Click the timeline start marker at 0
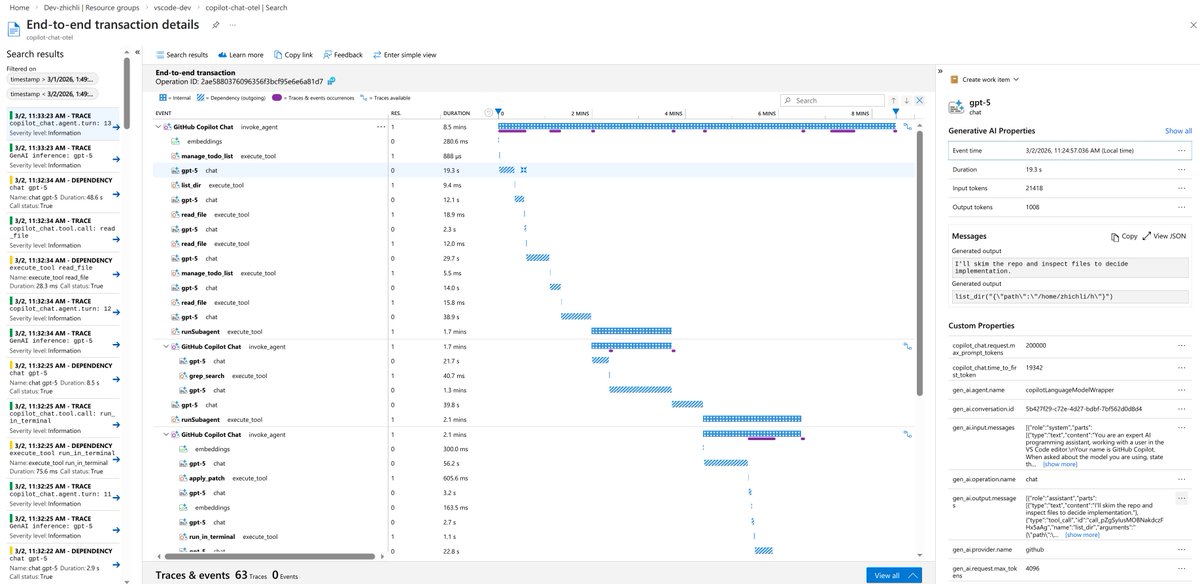1200x584 pixels. coord(500,114)
